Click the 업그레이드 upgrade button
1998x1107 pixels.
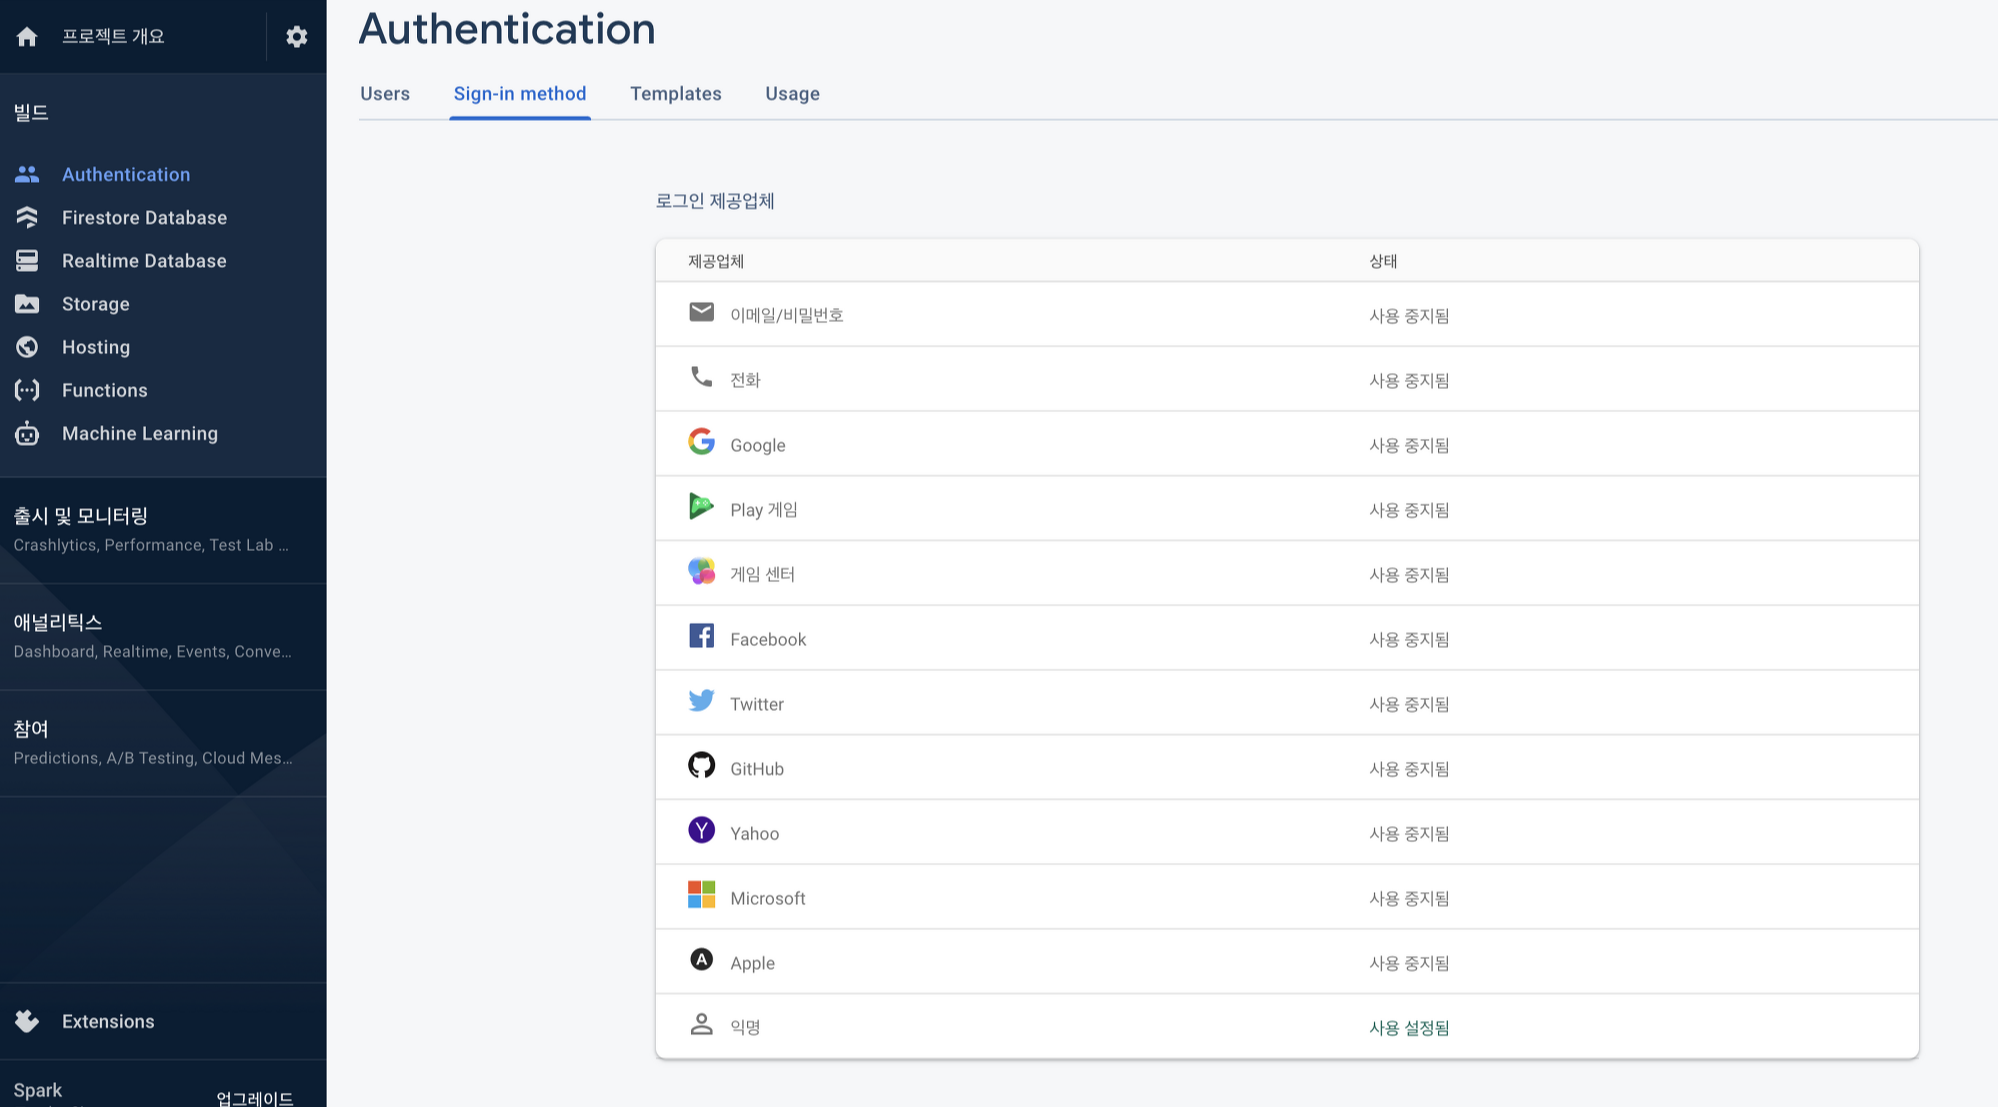click(255, 1098)
